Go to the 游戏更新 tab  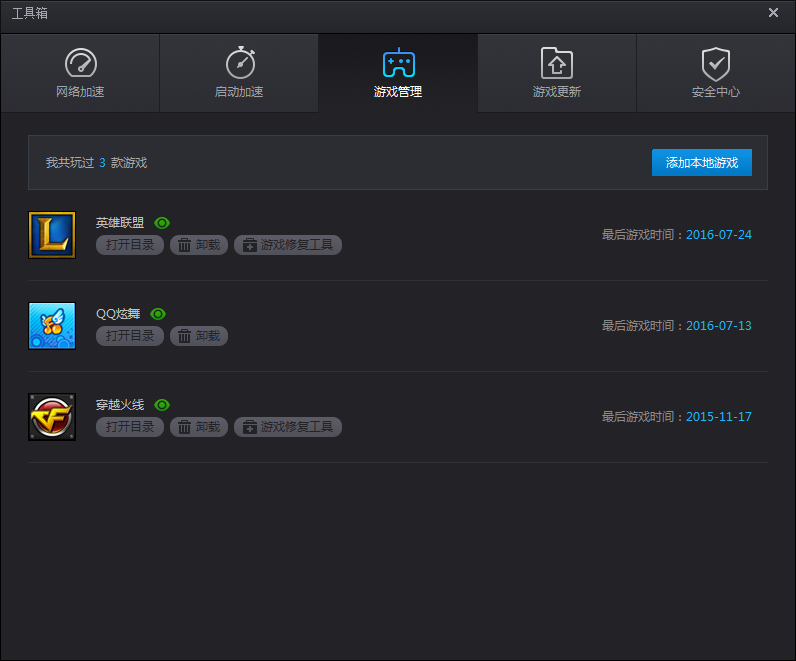(557, 73)
